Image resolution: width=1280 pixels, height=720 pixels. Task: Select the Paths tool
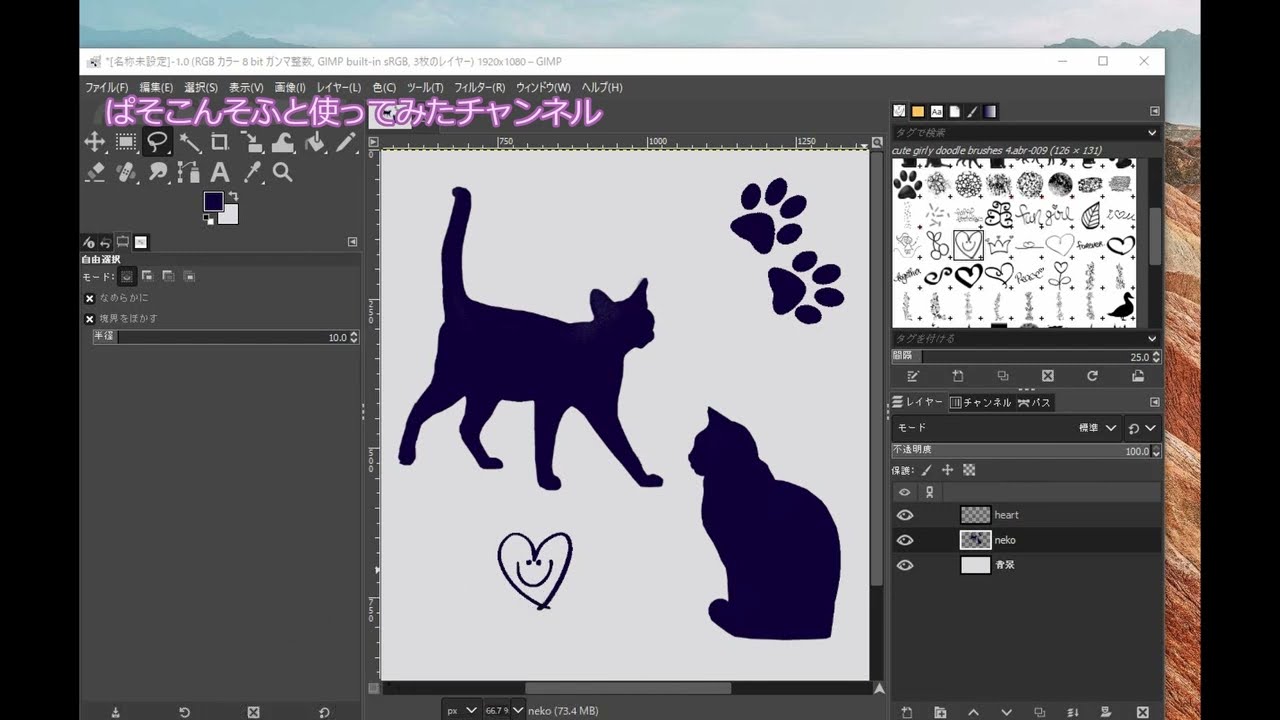coord(189,173)
